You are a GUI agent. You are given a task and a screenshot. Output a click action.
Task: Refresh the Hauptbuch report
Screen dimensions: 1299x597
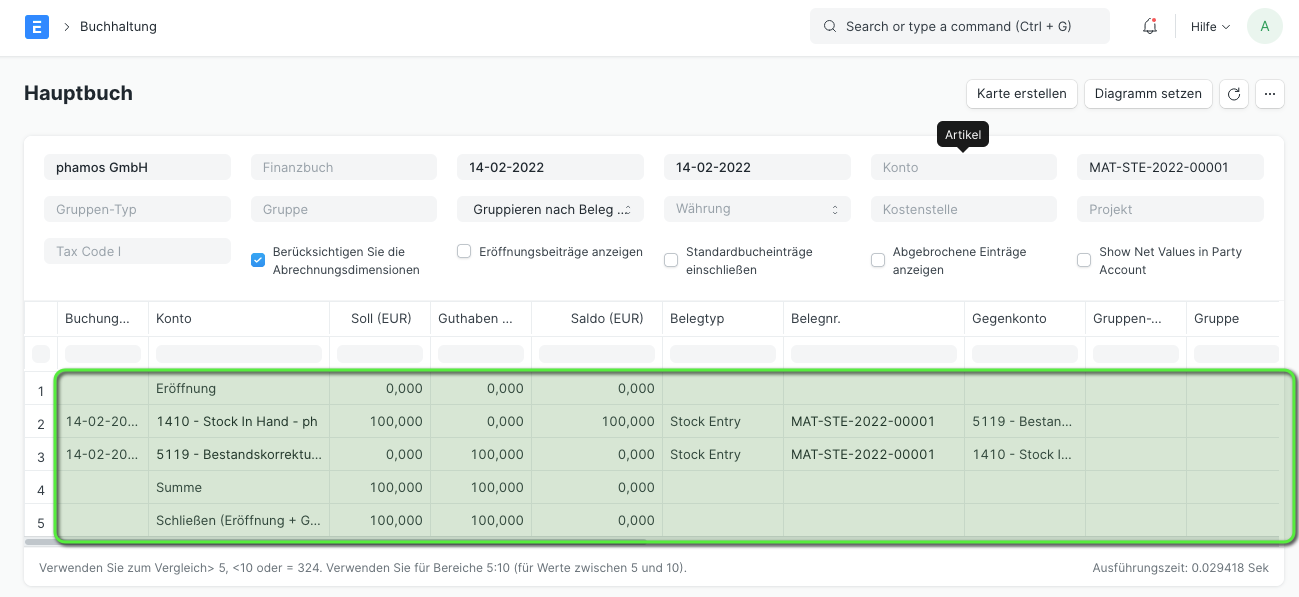1234,94
